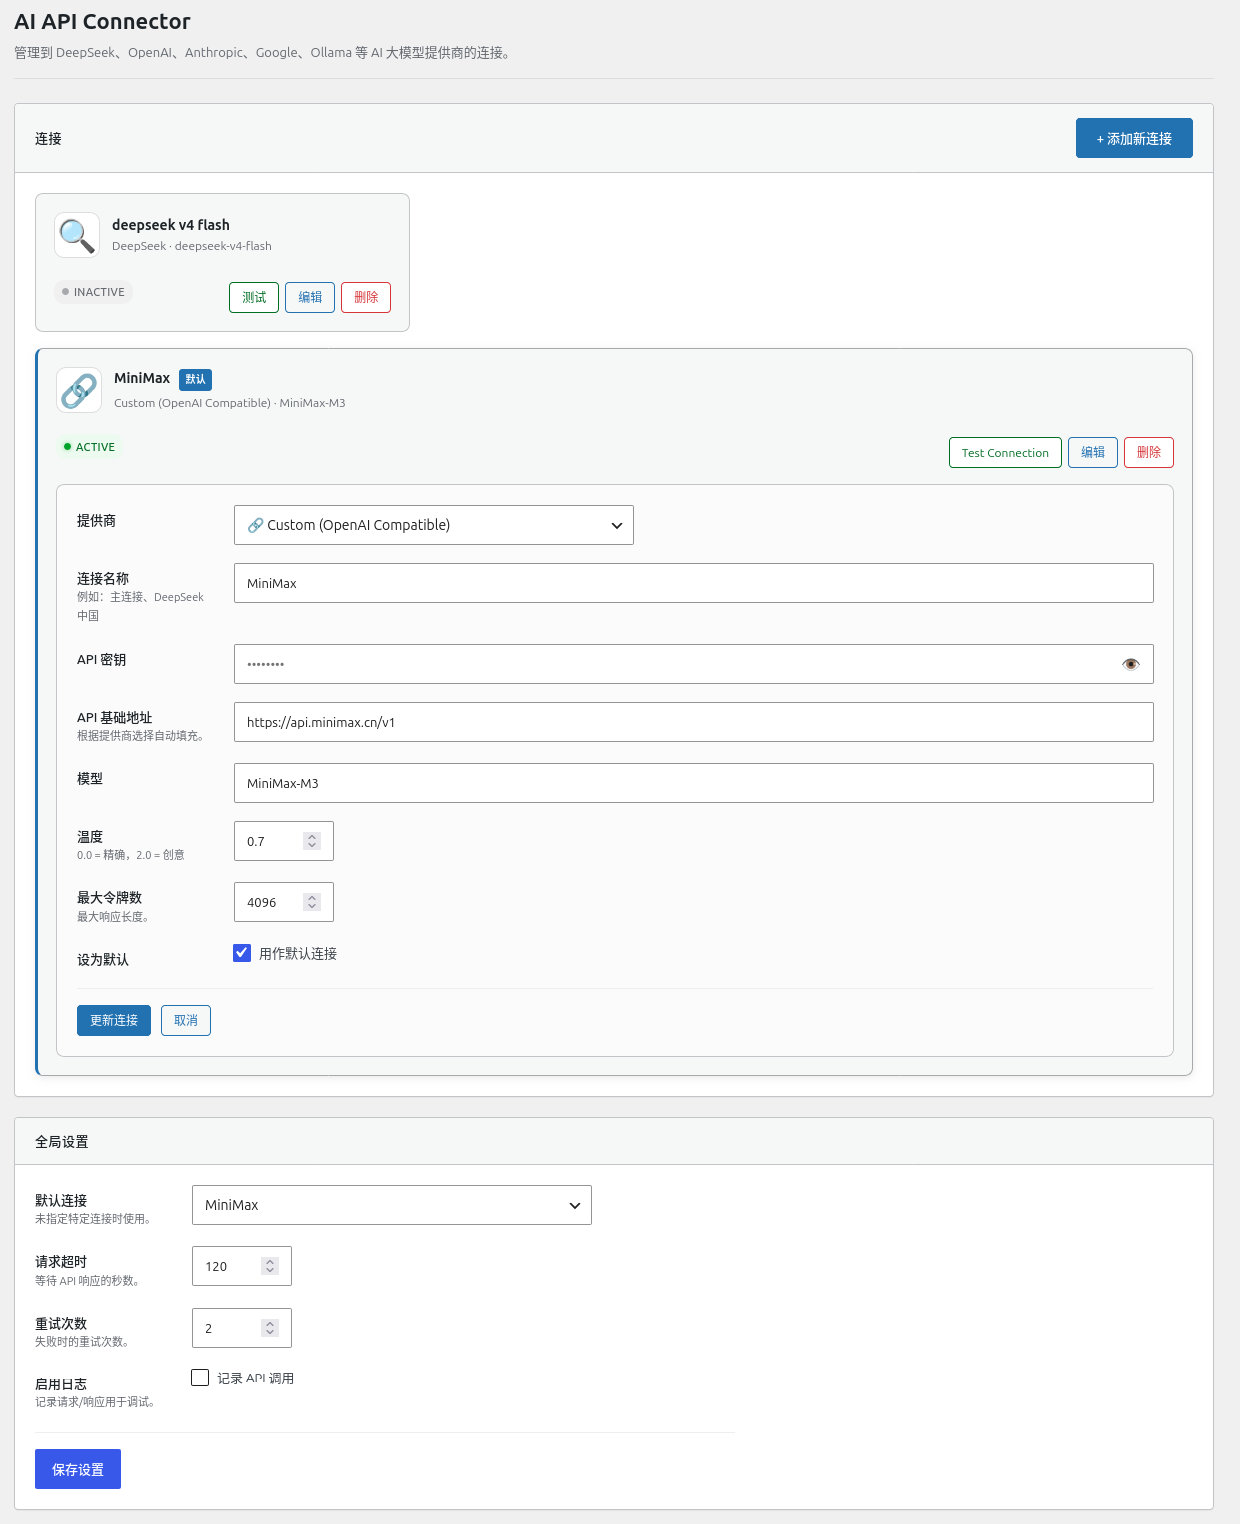Click the 连接名称 input field
The image size is (1240, 1524).
pyautogui.click(x=694, y=583)
